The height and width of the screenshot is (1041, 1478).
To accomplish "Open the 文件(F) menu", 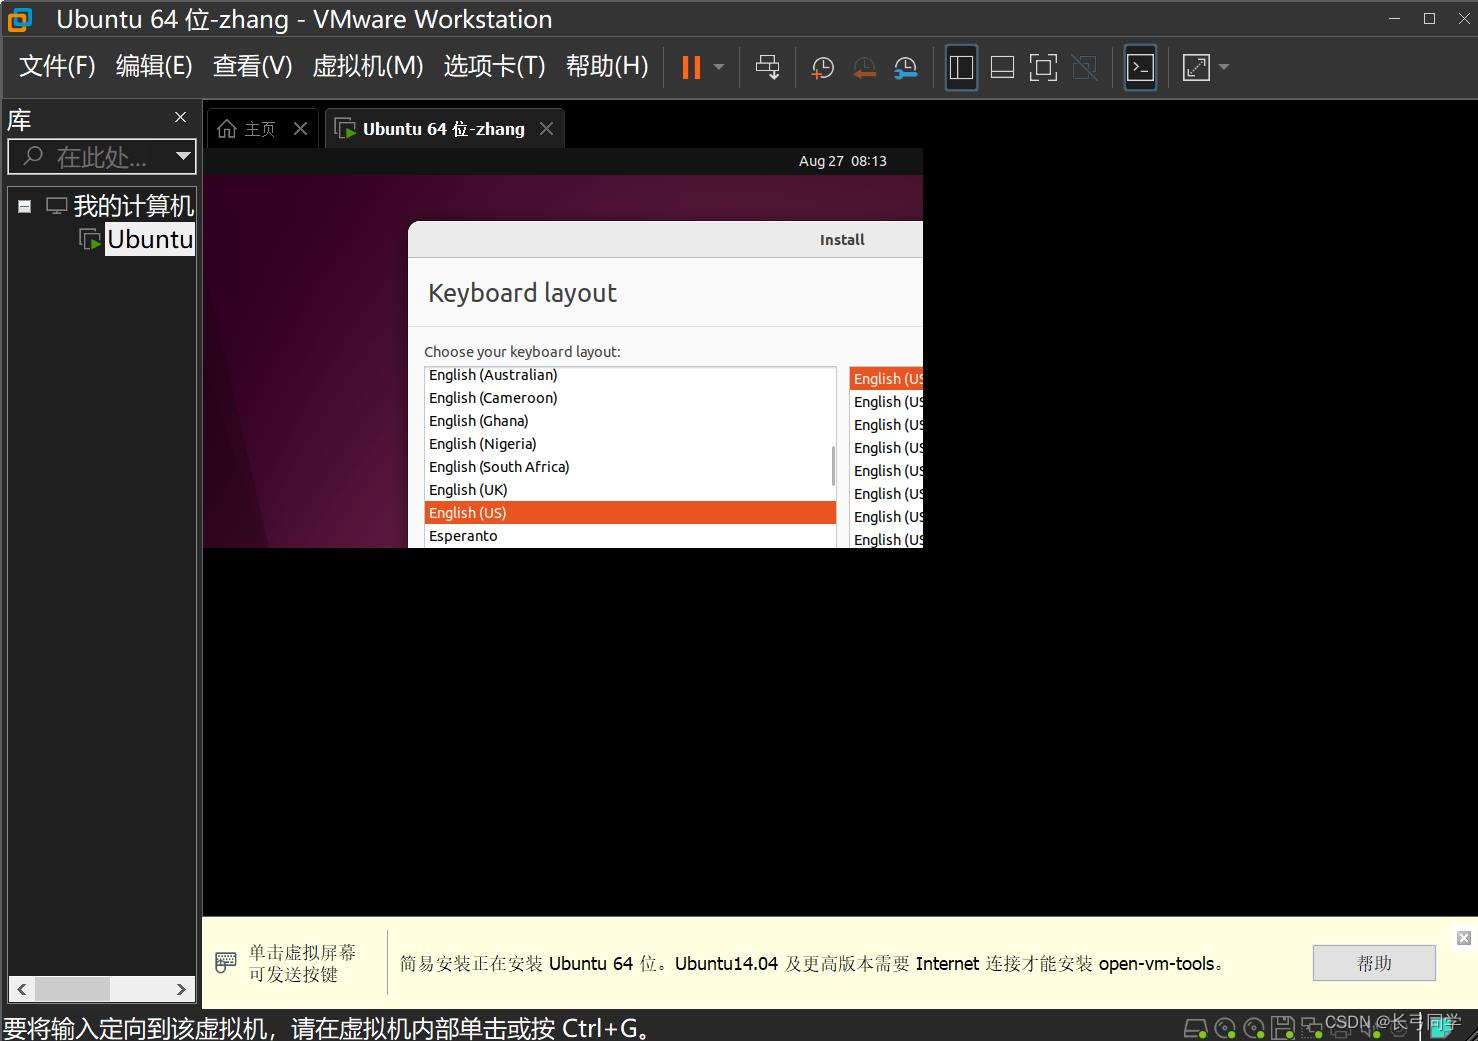I will [57, 66].
